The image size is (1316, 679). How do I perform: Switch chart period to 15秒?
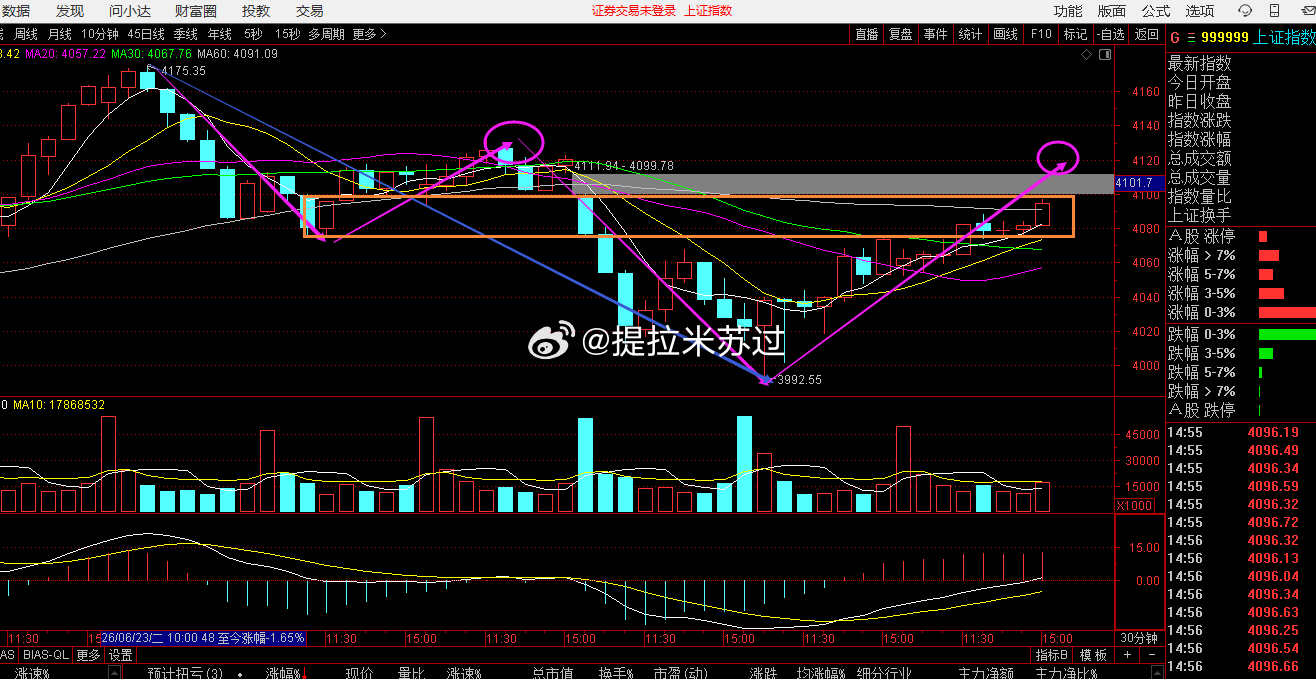(287, 34)
